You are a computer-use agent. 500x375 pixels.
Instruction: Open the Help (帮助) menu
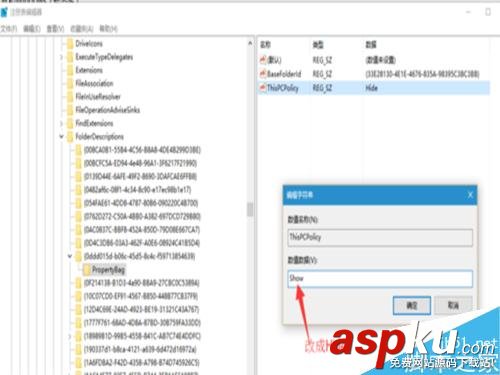[108, 29]
